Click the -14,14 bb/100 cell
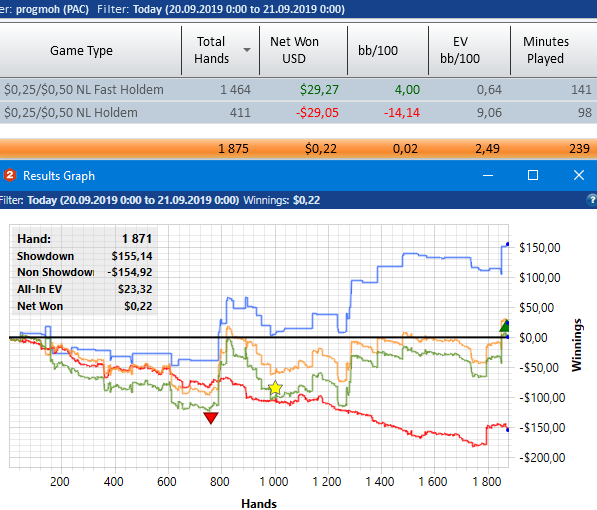This screenshot has width=597, height=510. (x=402, y=113)
